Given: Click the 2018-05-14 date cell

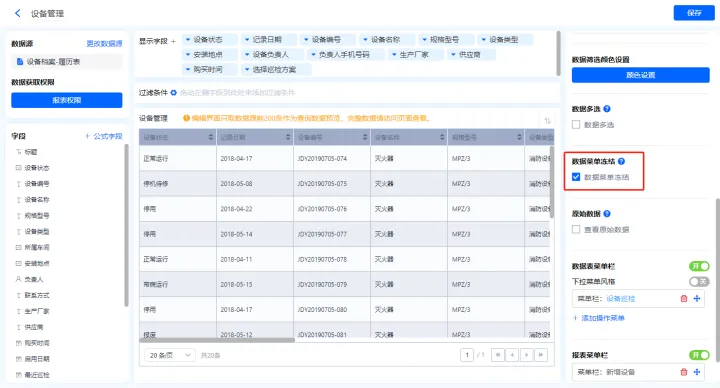Looking at the screenshot, I should [x=255, y=234].
